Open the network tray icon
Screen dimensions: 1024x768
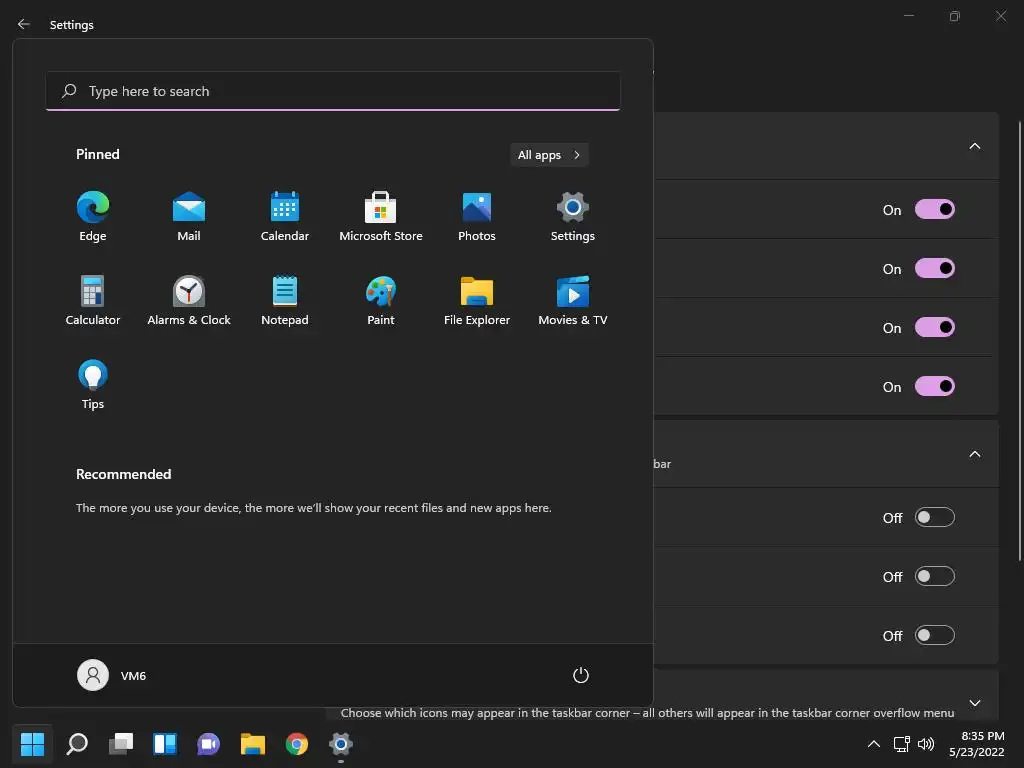(902, 744)
